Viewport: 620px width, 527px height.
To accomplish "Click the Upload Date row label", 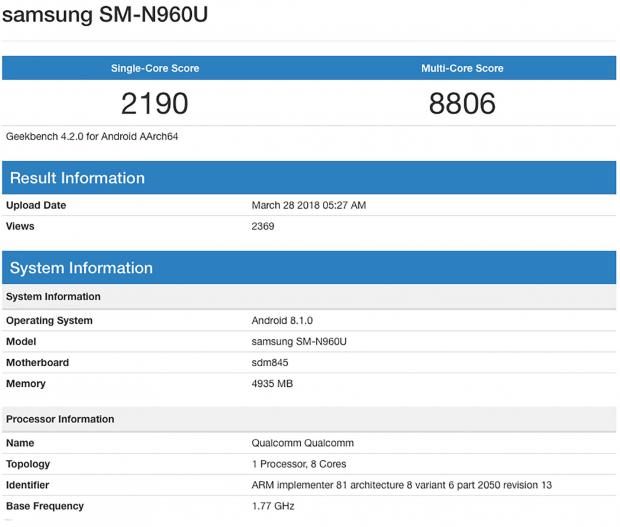I will [x=36, y=205].
